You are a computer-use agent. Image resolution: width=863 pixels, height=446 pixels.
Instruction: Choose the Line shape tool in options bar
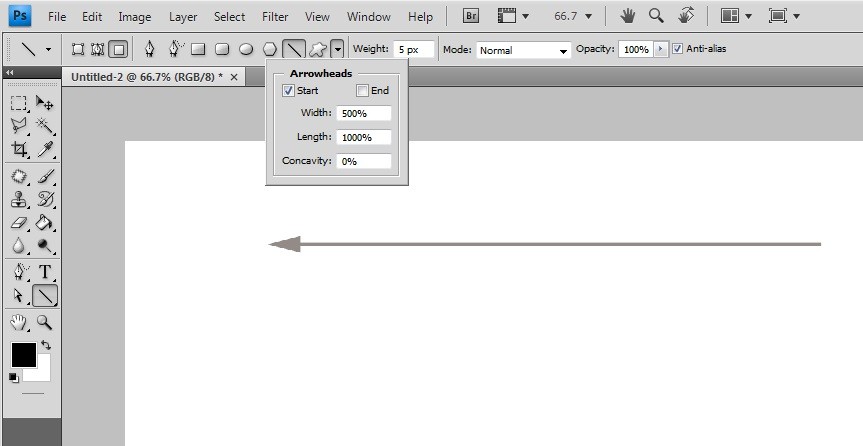pyautogui.click(x=294, y=50)
